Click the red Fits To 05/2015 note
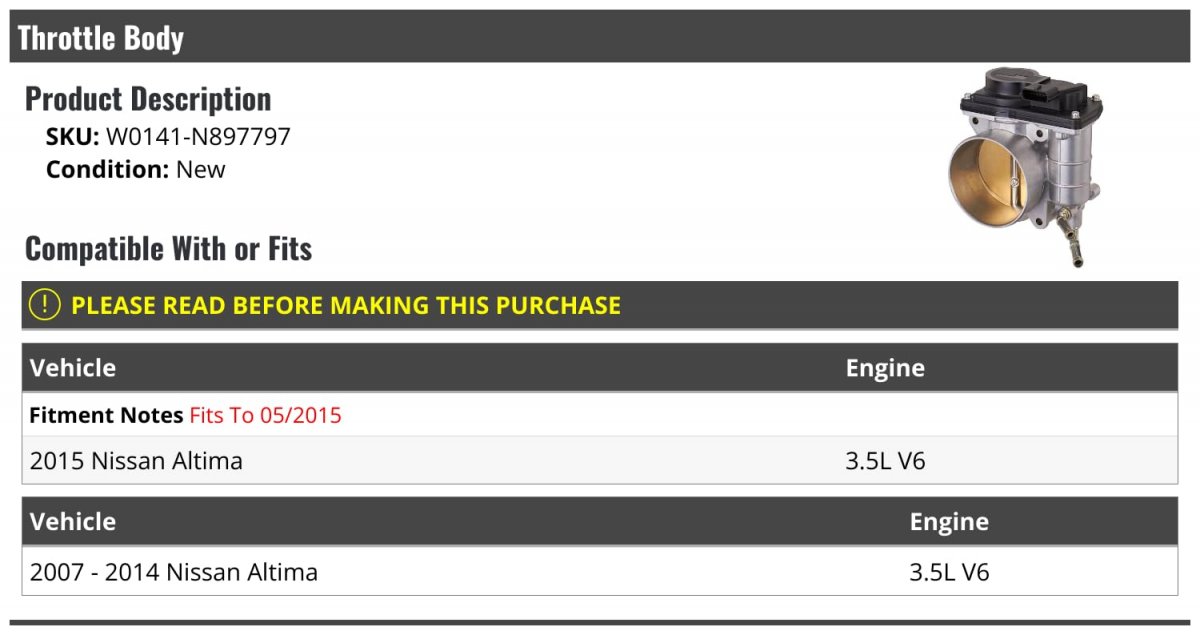The width and height of the screenshot is (1200, 635). pos(265,415)
